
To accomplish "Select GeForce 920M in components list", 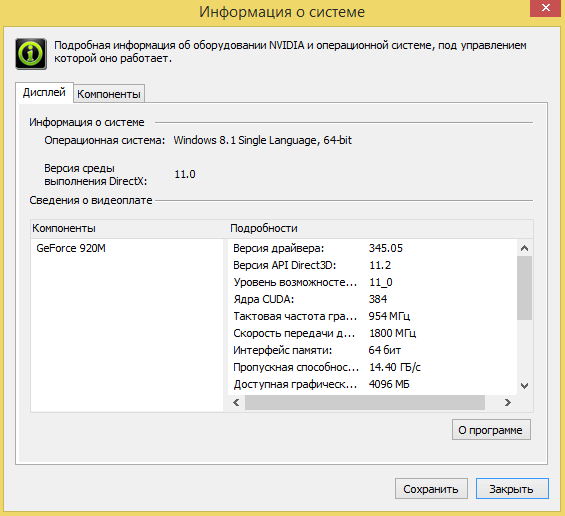I will 71,248.
